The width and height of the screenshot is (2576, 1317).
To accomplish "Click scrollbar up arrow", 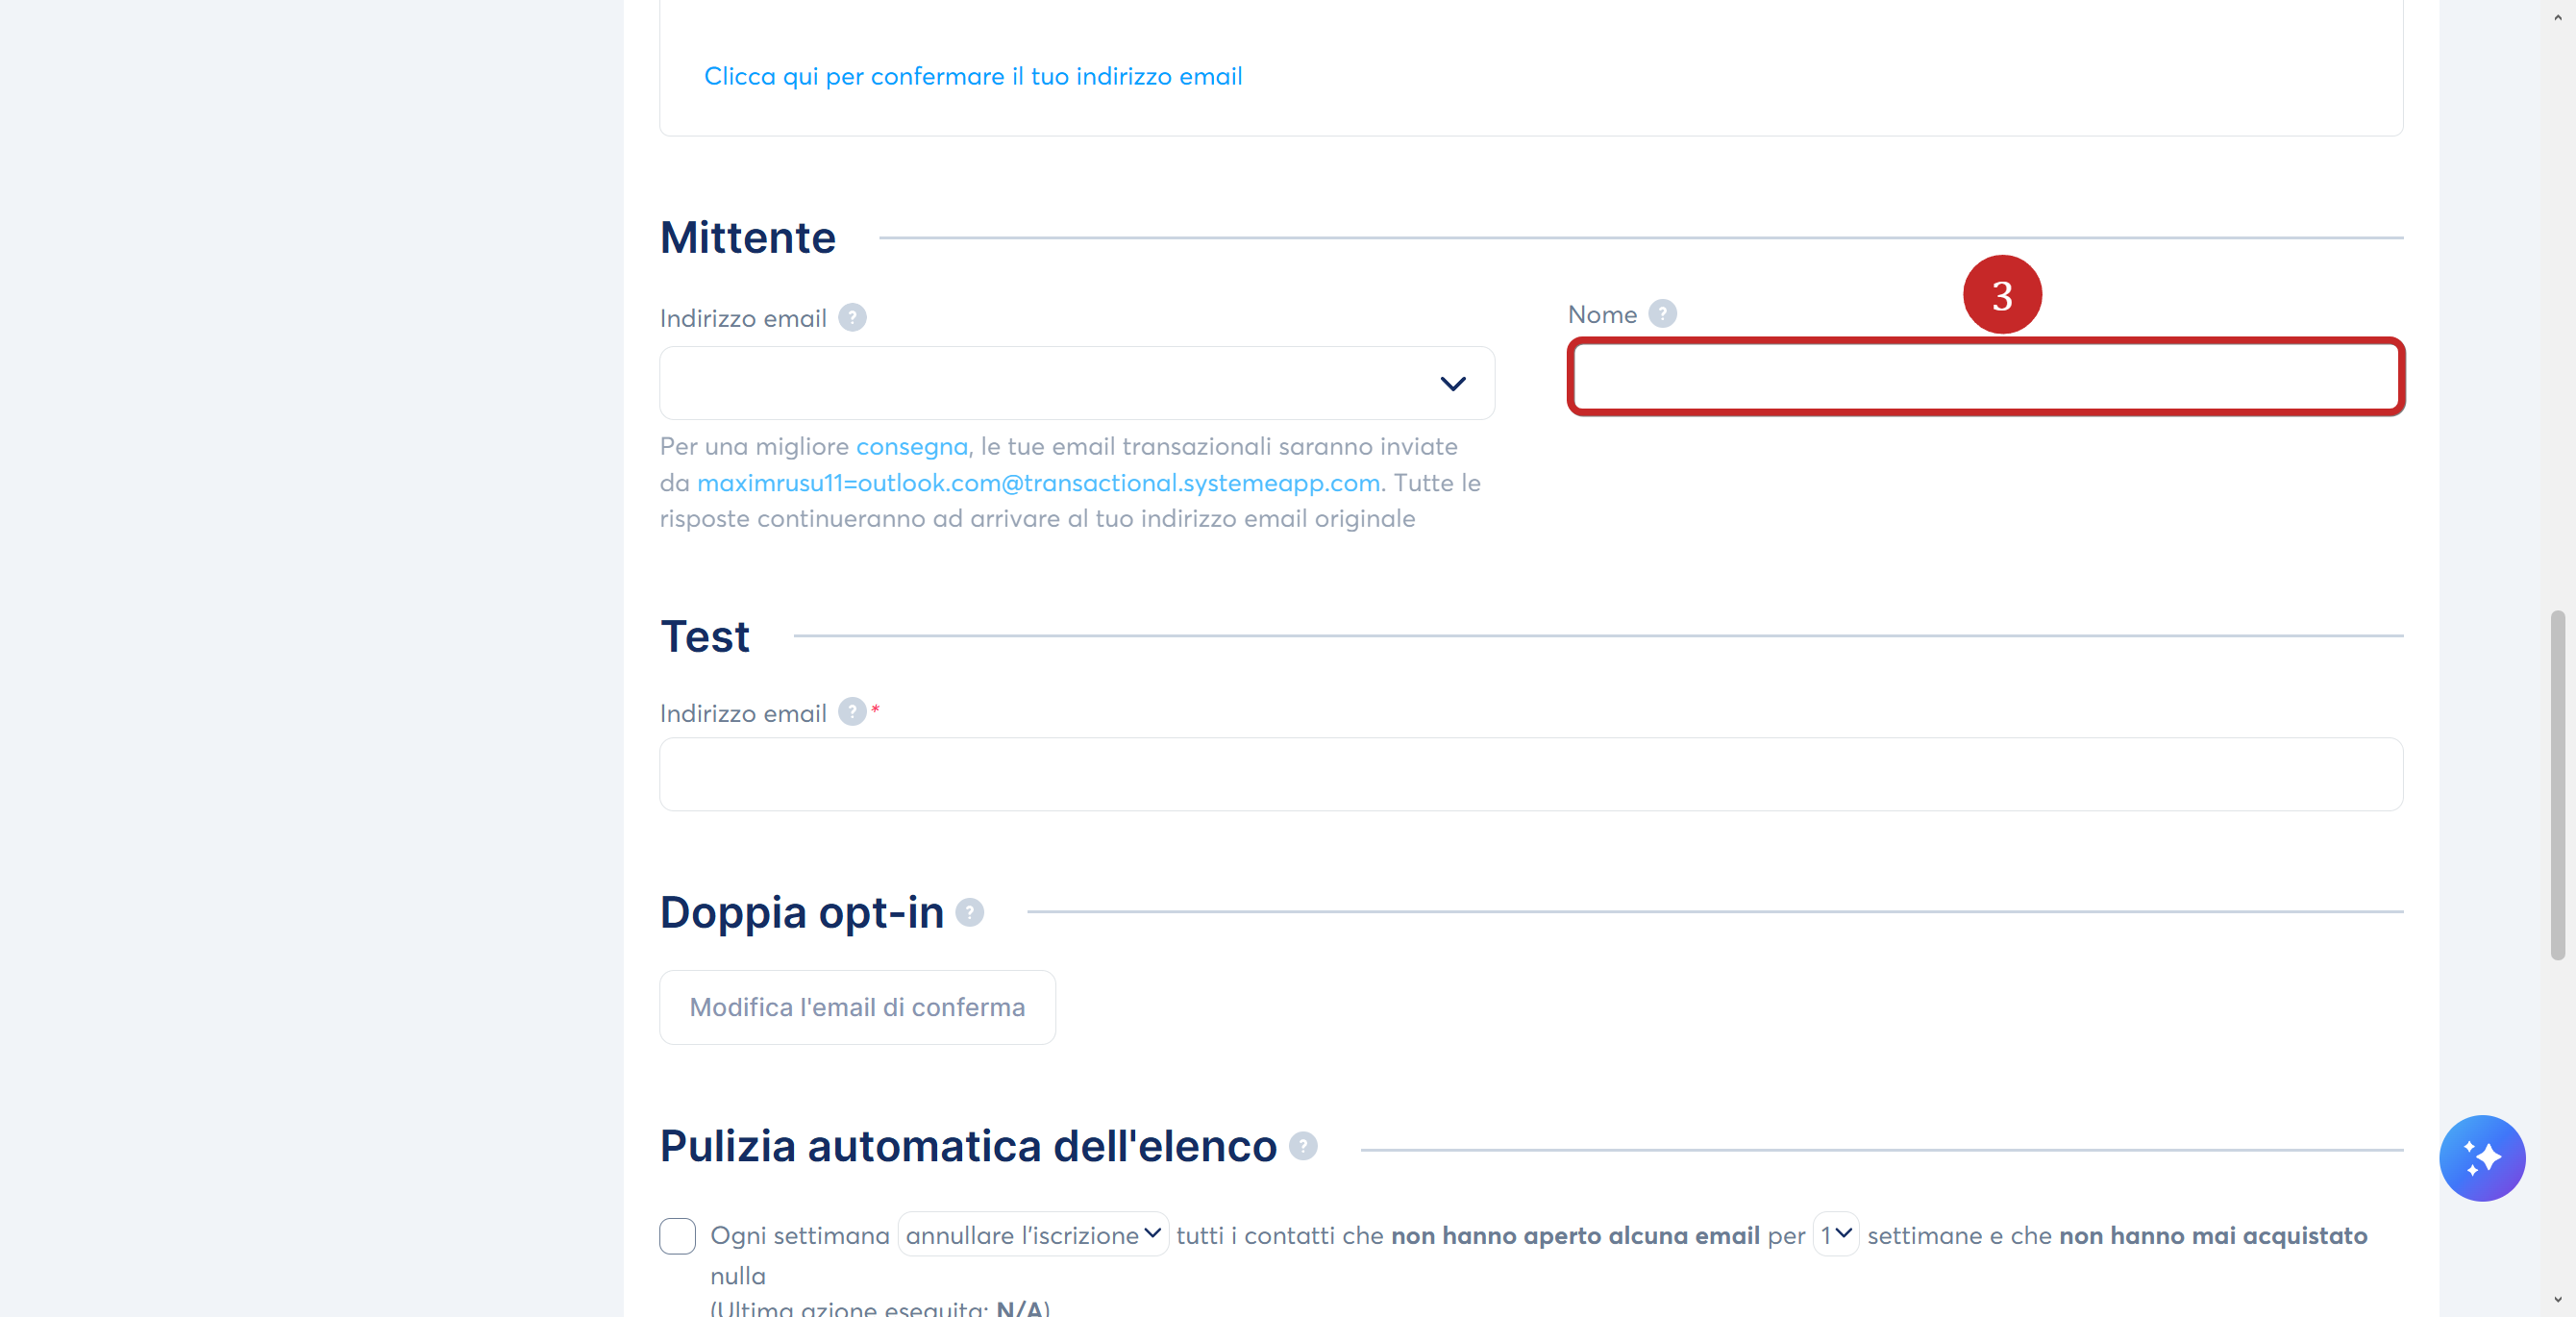I will [x=2557, y=18].
